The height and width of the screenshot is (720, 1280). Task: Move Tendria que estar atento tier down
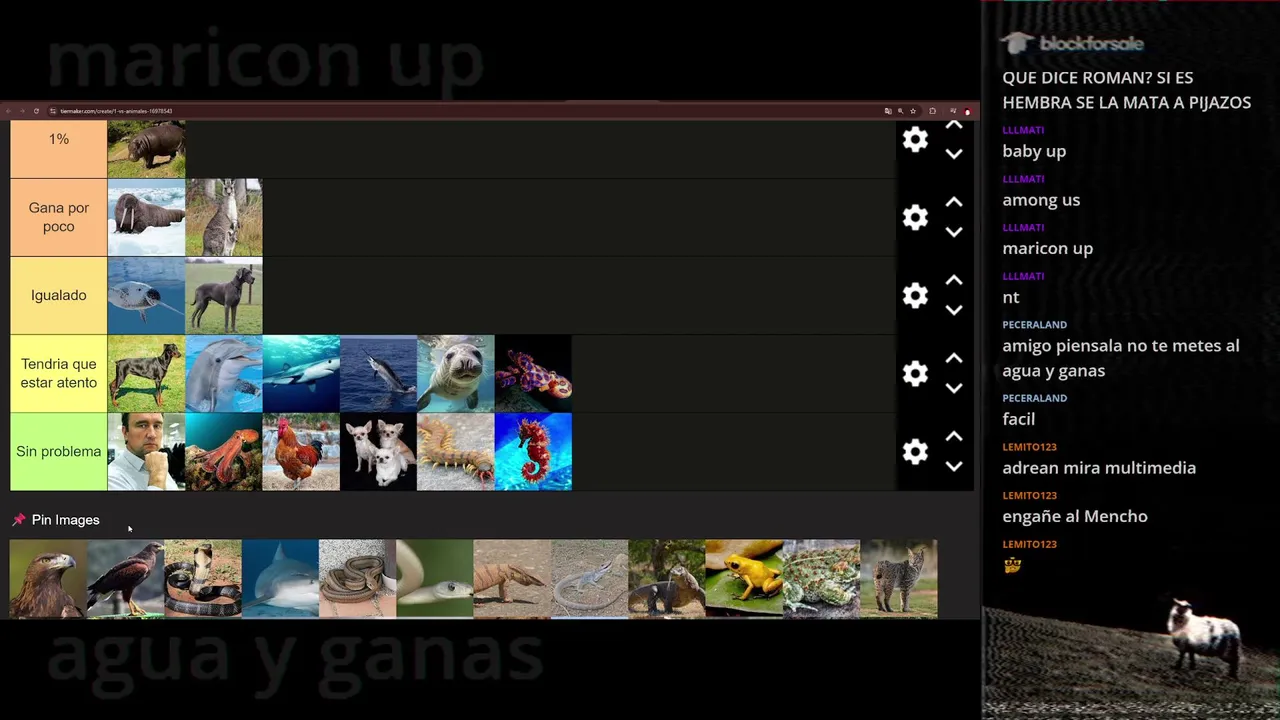click(954, 388)
